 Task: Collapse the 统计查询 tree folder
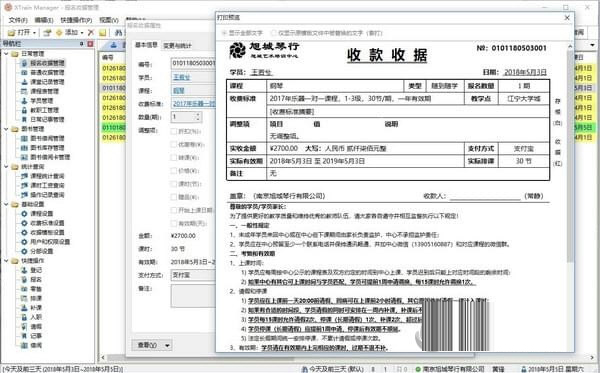6,166
